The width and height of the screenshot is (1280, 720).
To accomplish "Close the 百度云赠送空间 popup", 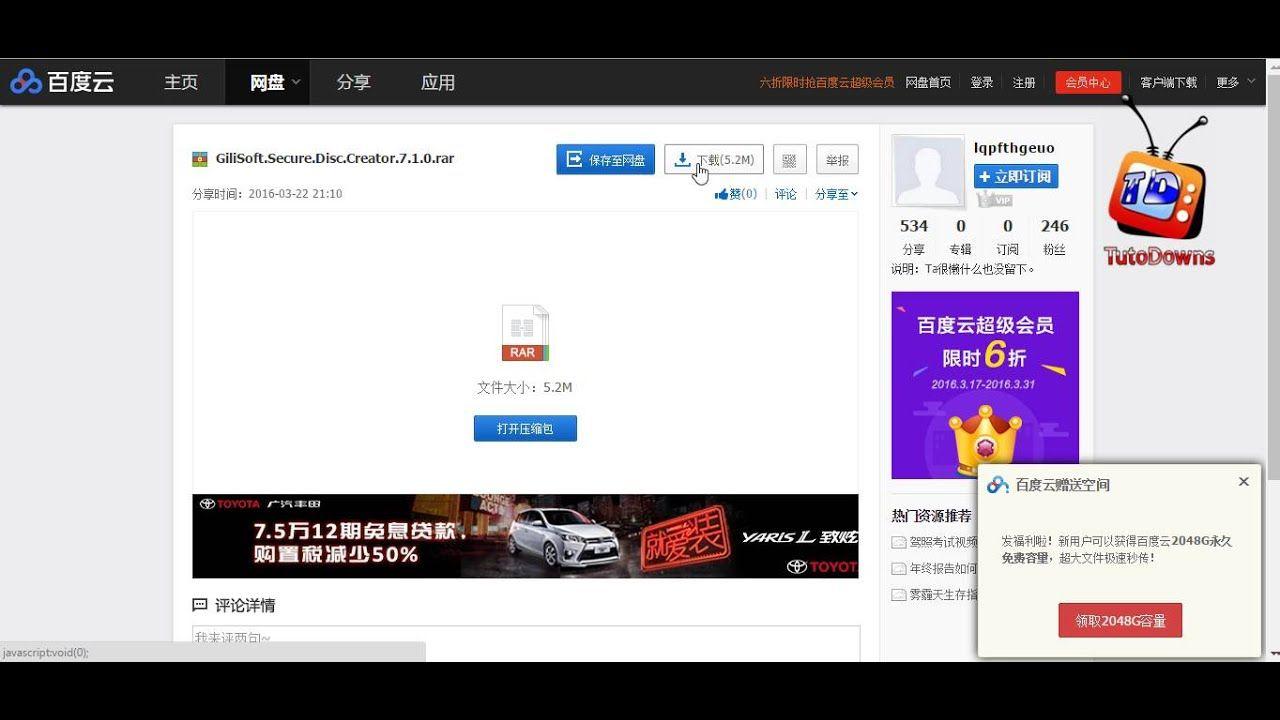I will tap(1244, 481).
